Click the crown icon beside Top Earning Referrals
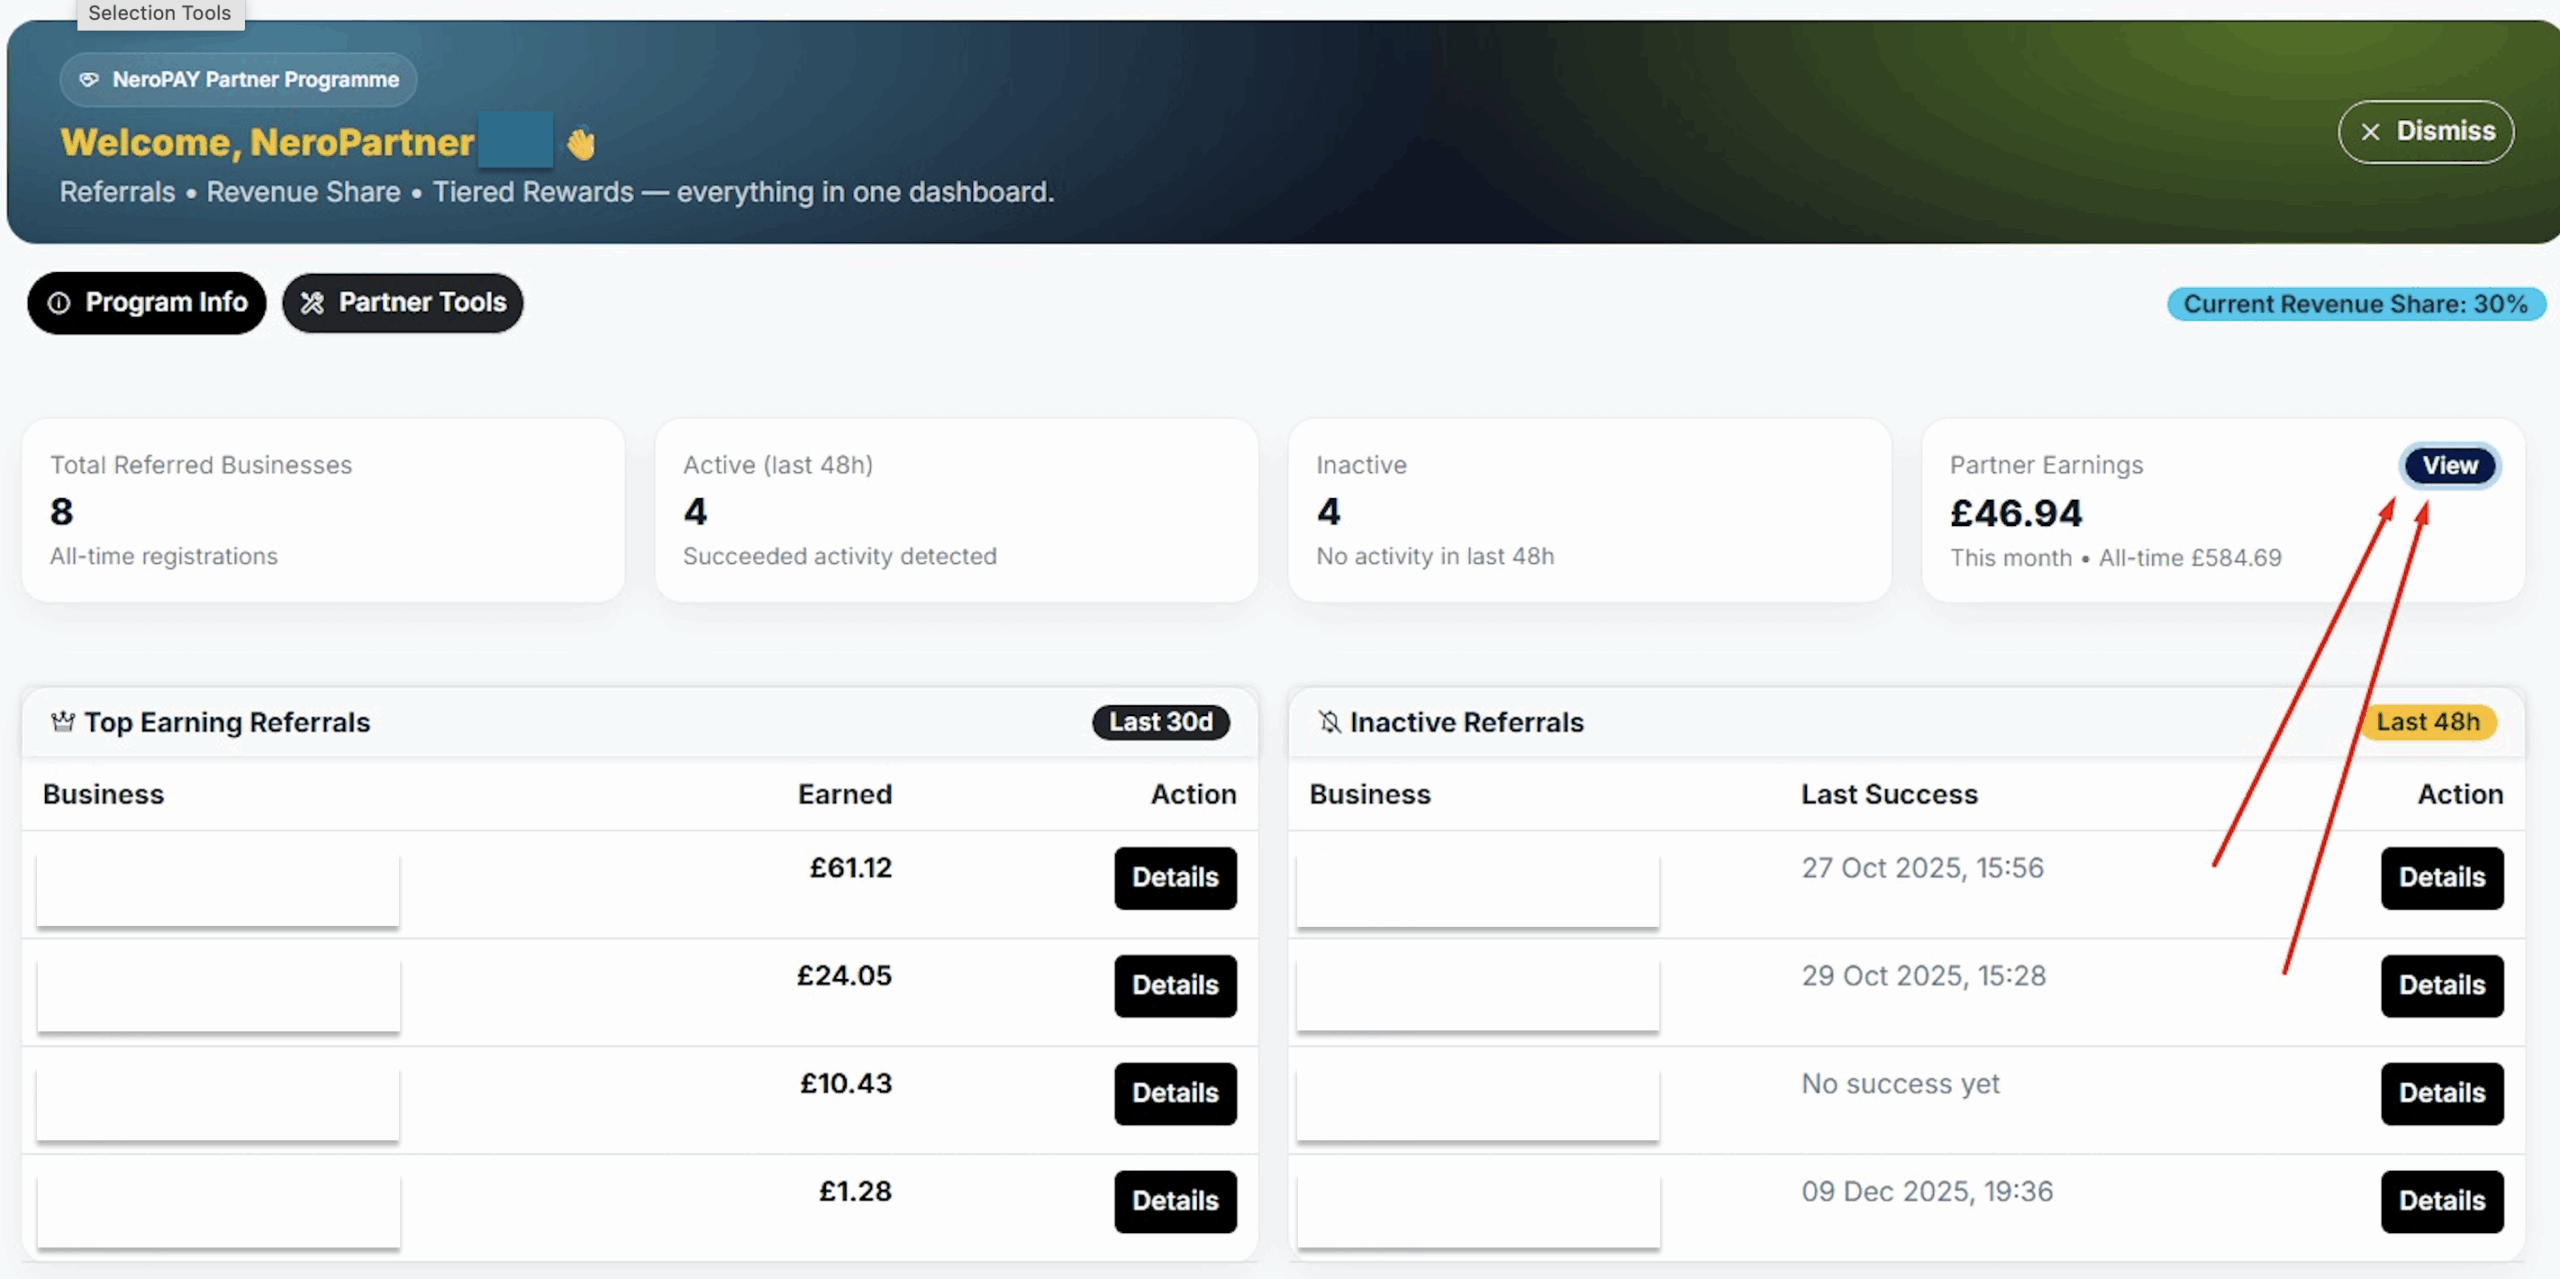This screenshot has height=1279, width=2560. [x=63, y=722]
